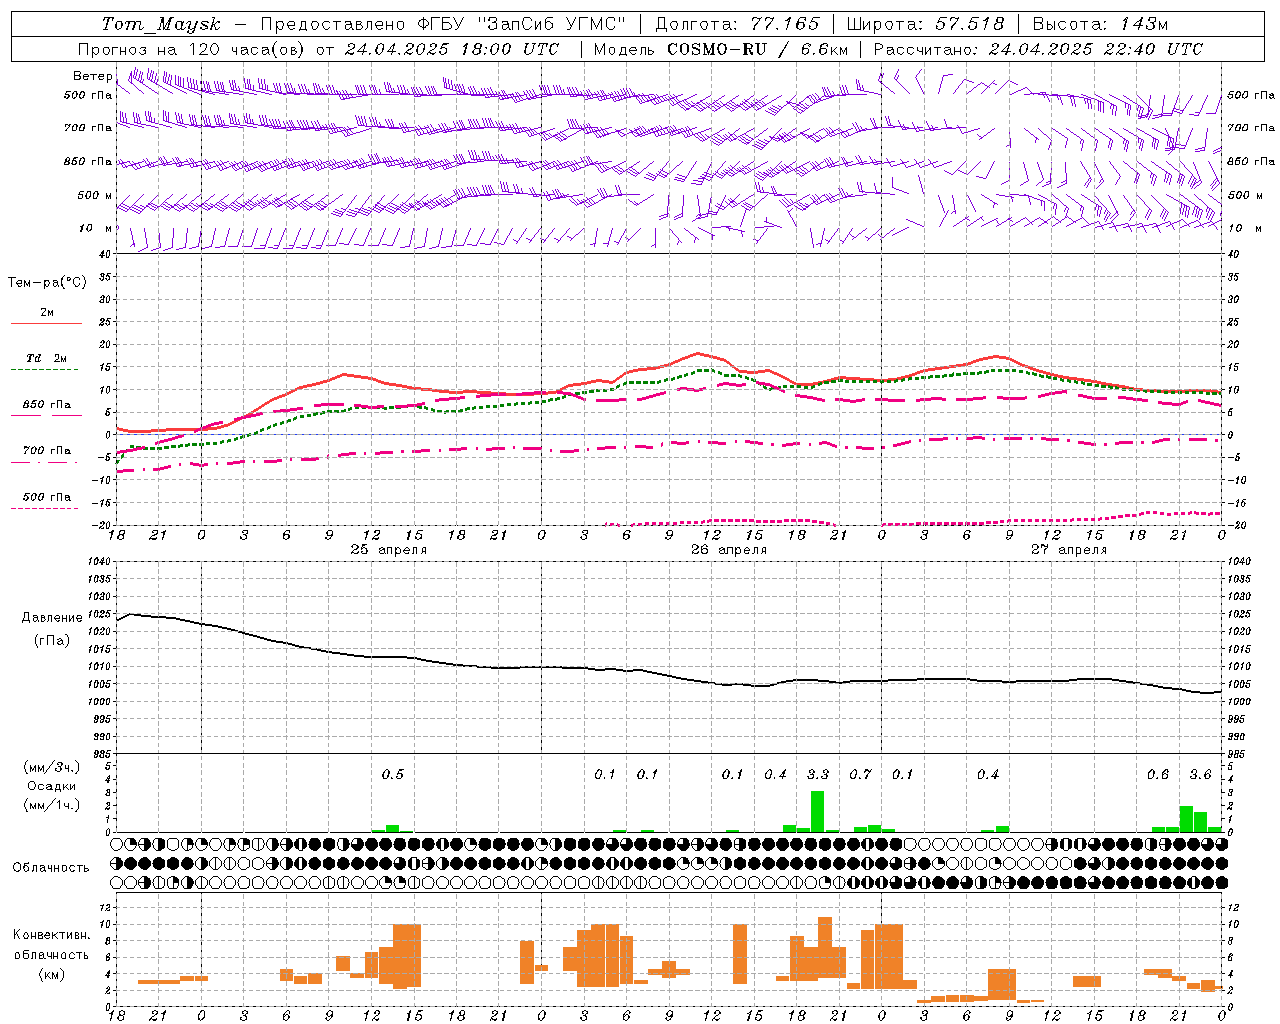Select the Облачность cloud cover label
The width and height of the screenshot is (1280, 1024).
51,868
